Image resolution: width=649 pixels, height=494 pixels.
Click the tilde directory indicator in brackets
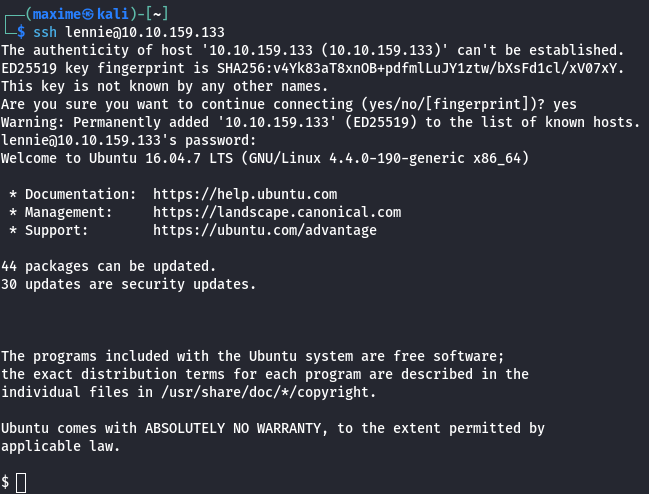tap(157, 15)
